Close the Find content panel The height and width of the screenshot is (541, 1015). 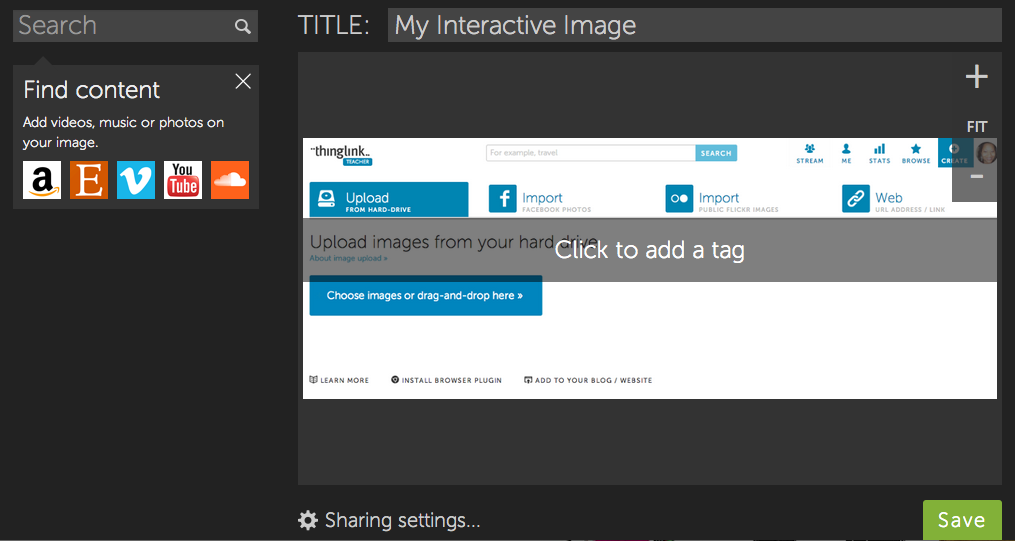(243, 81)
